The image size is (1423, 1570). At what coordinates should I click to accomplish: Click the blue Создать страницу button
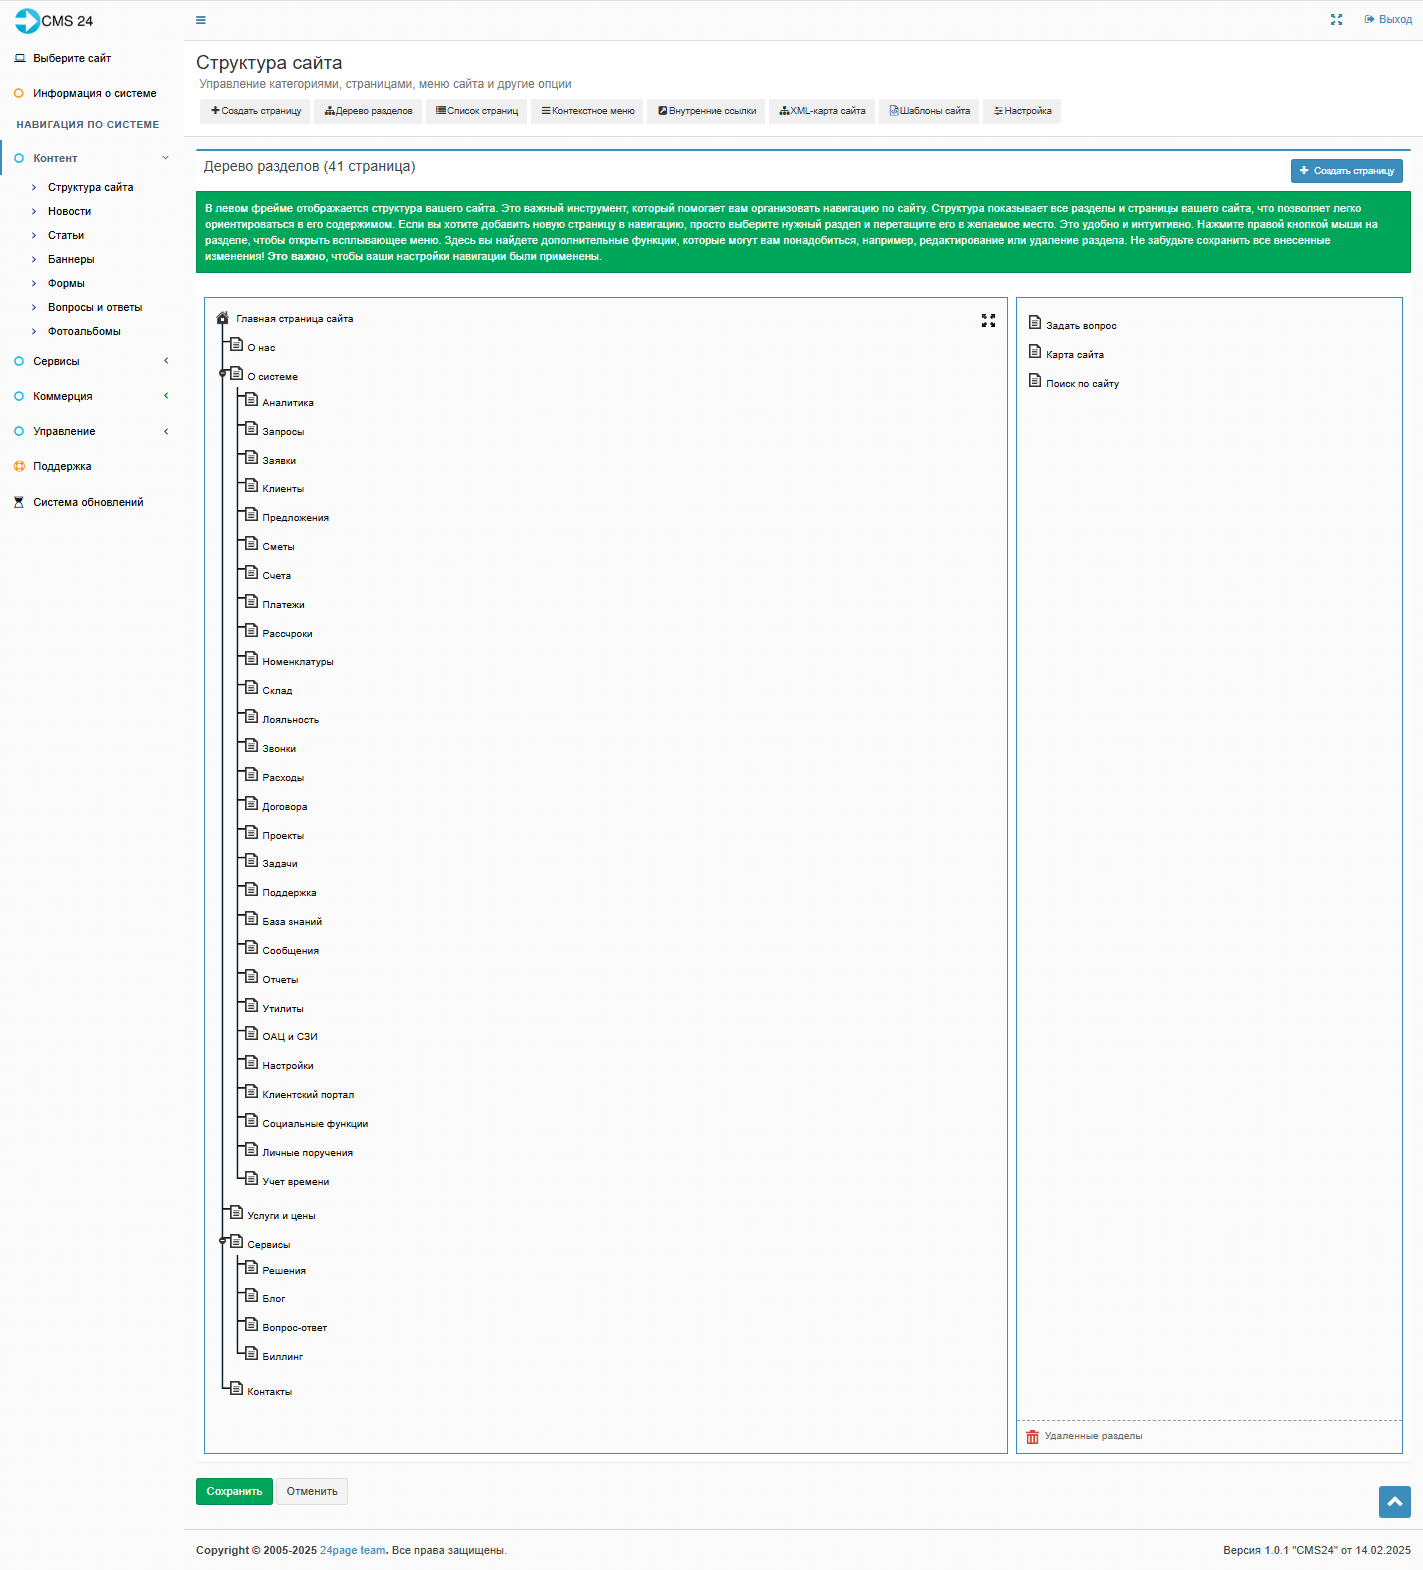[x=1346, y=171]
